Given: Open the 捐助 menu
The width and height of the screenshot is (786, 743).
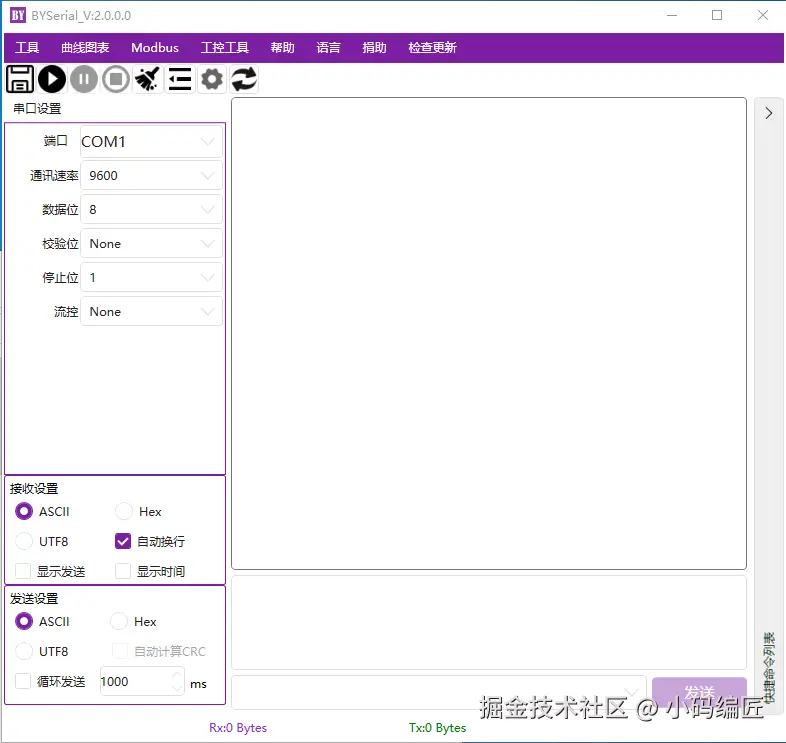Looking at the screenshot, I should [x=374, y=48].
